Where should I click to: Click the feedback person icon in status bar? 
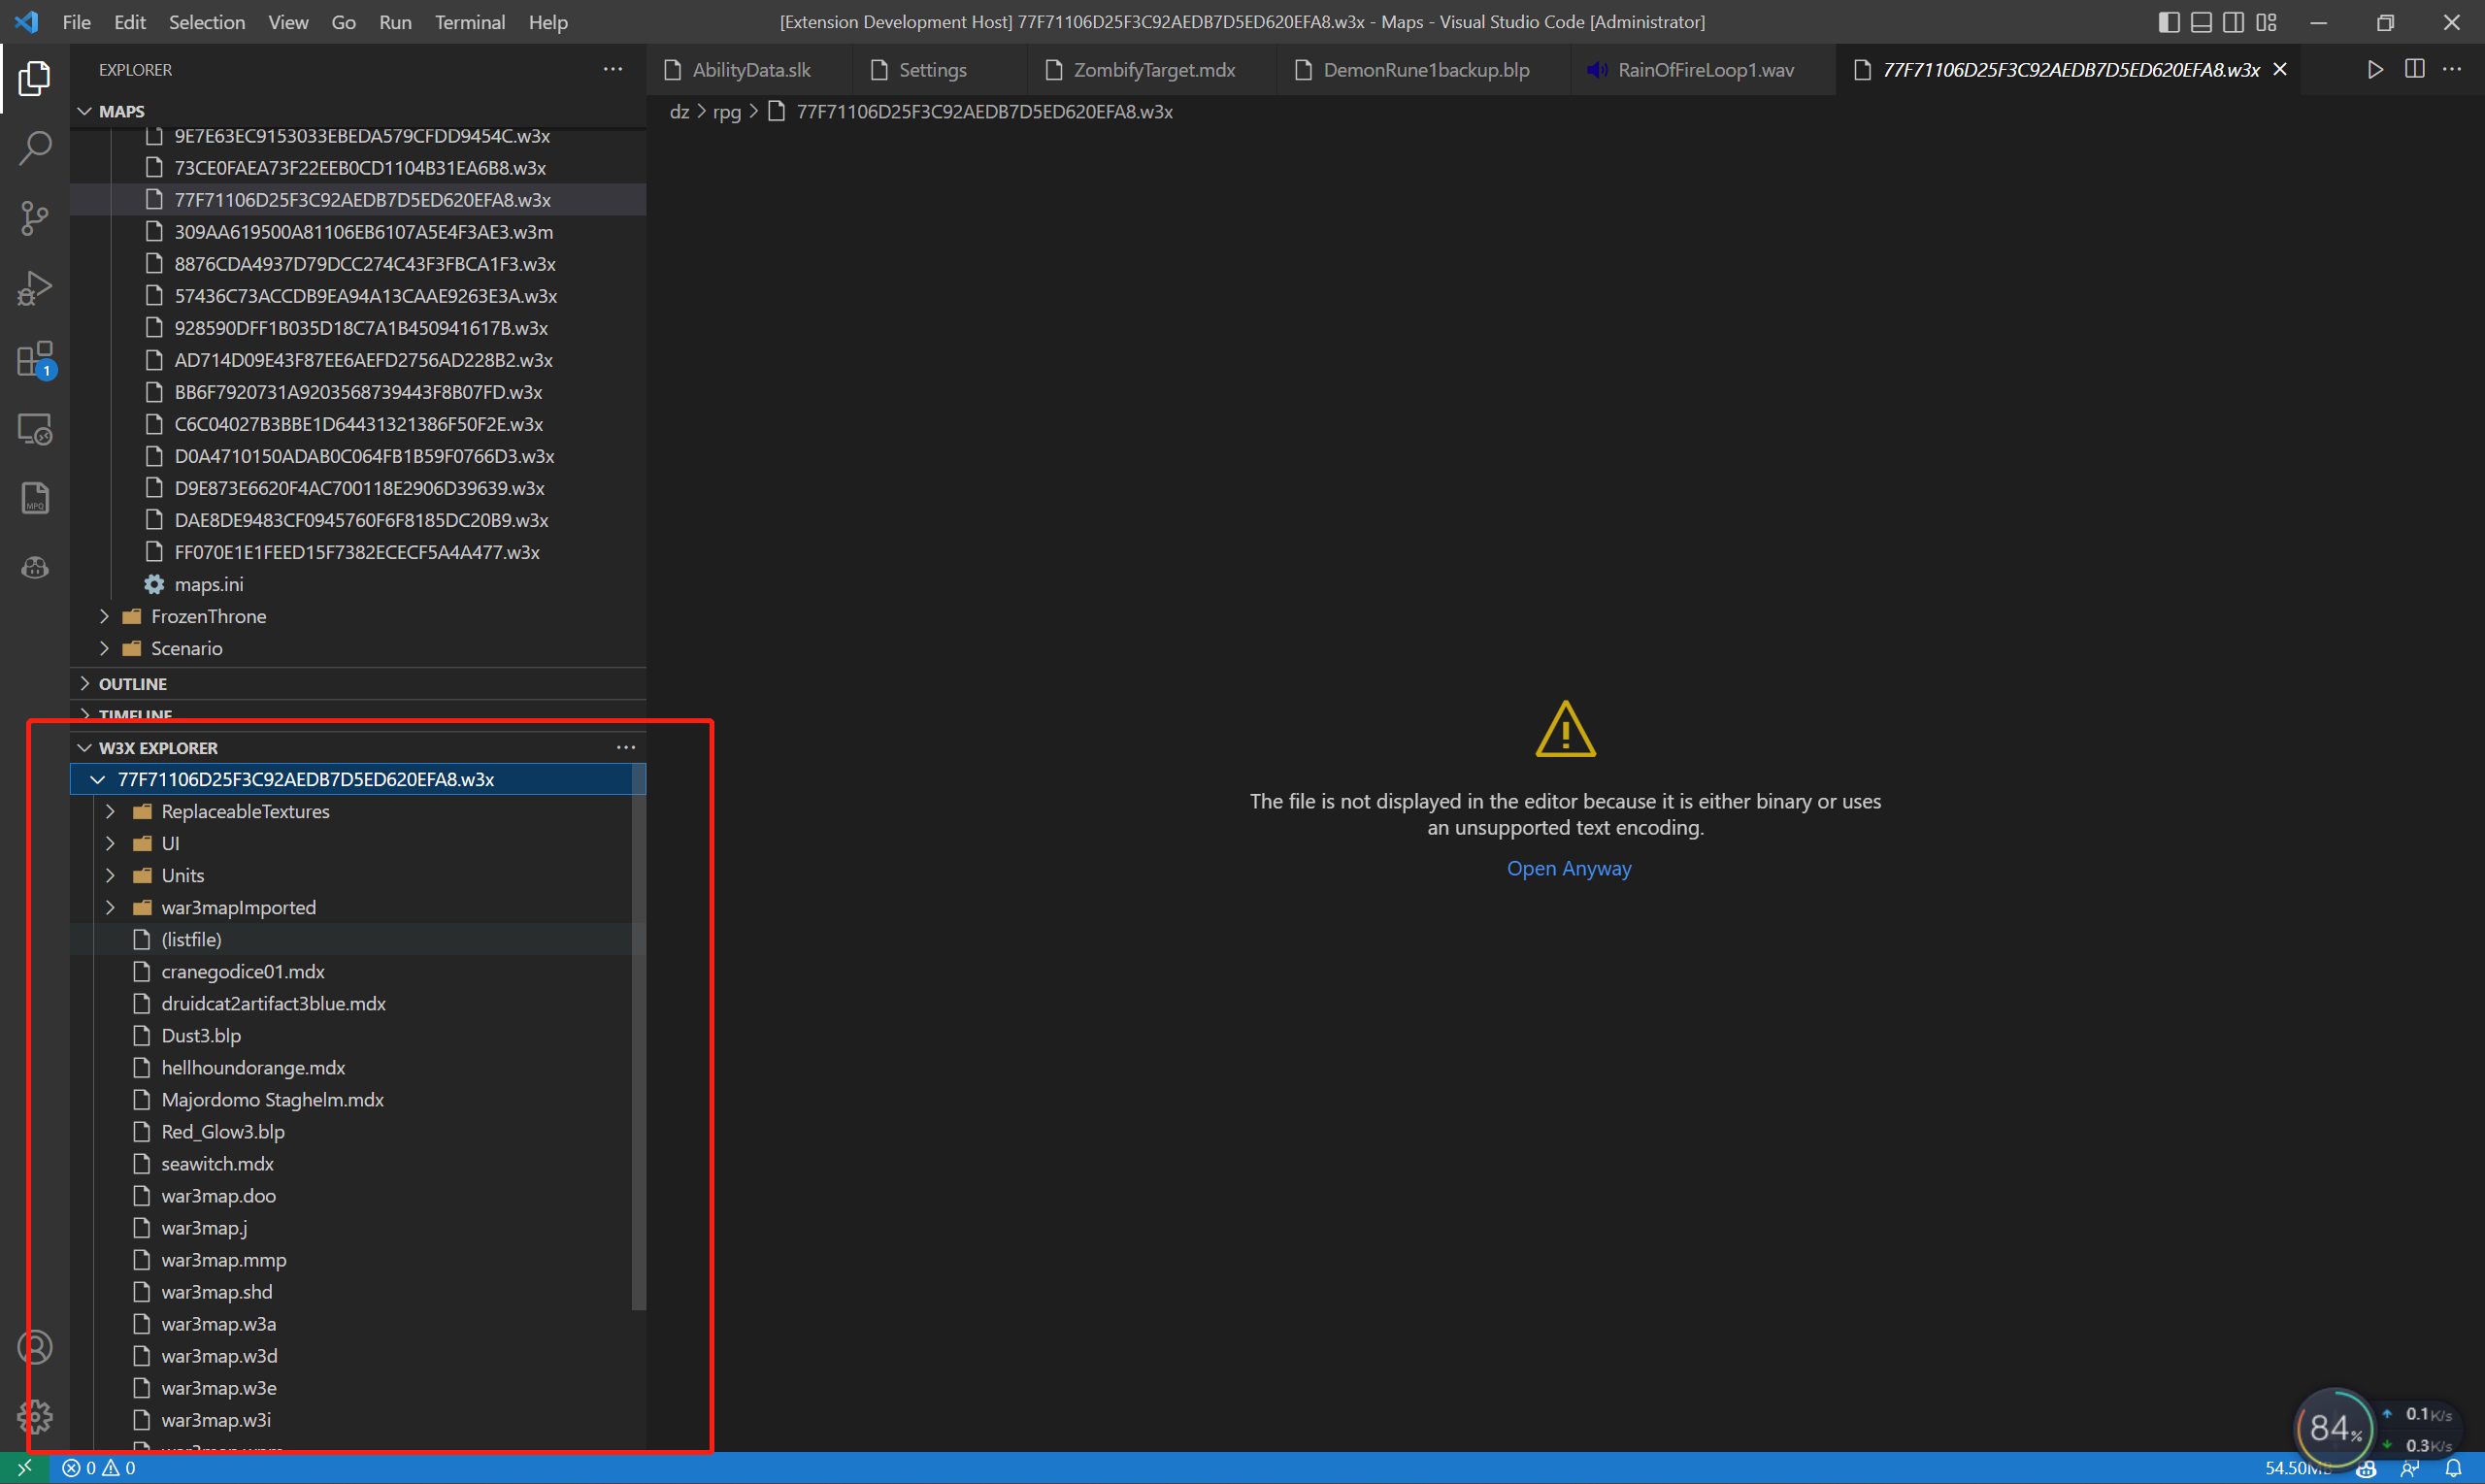2410,1468
